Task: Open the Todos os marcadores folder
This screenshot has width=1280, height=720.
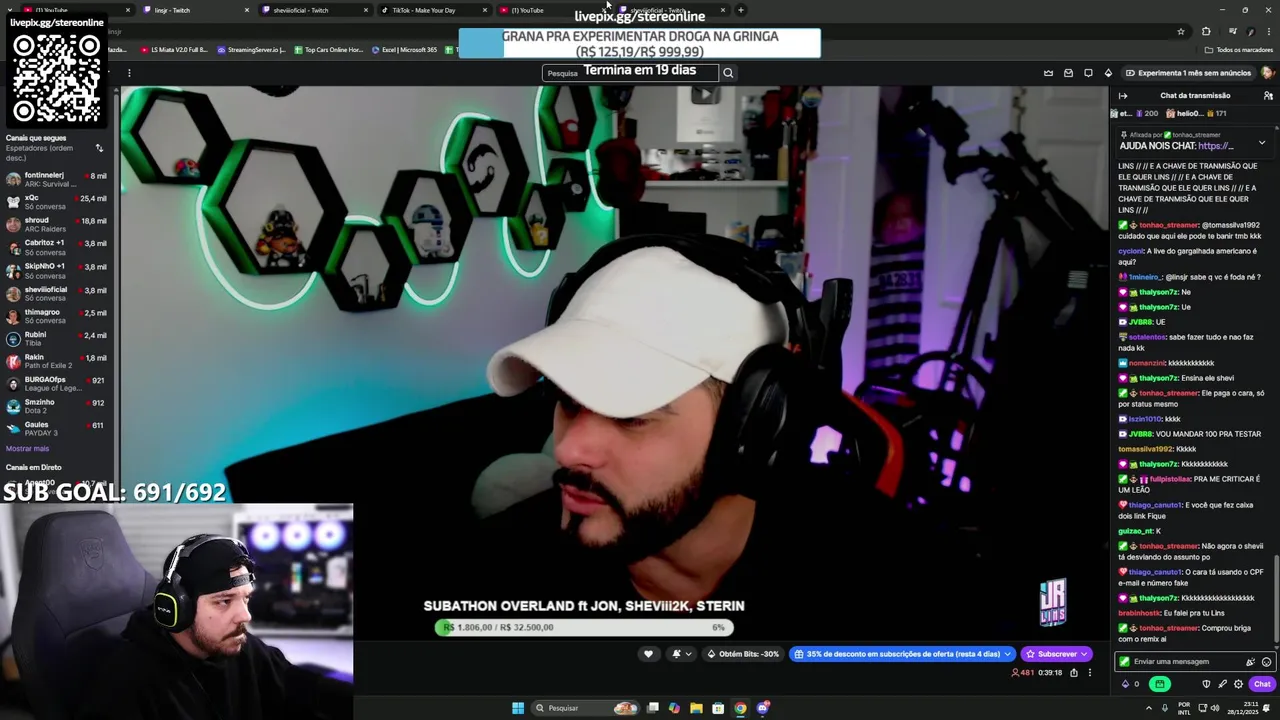Action: click(1238, 50)
